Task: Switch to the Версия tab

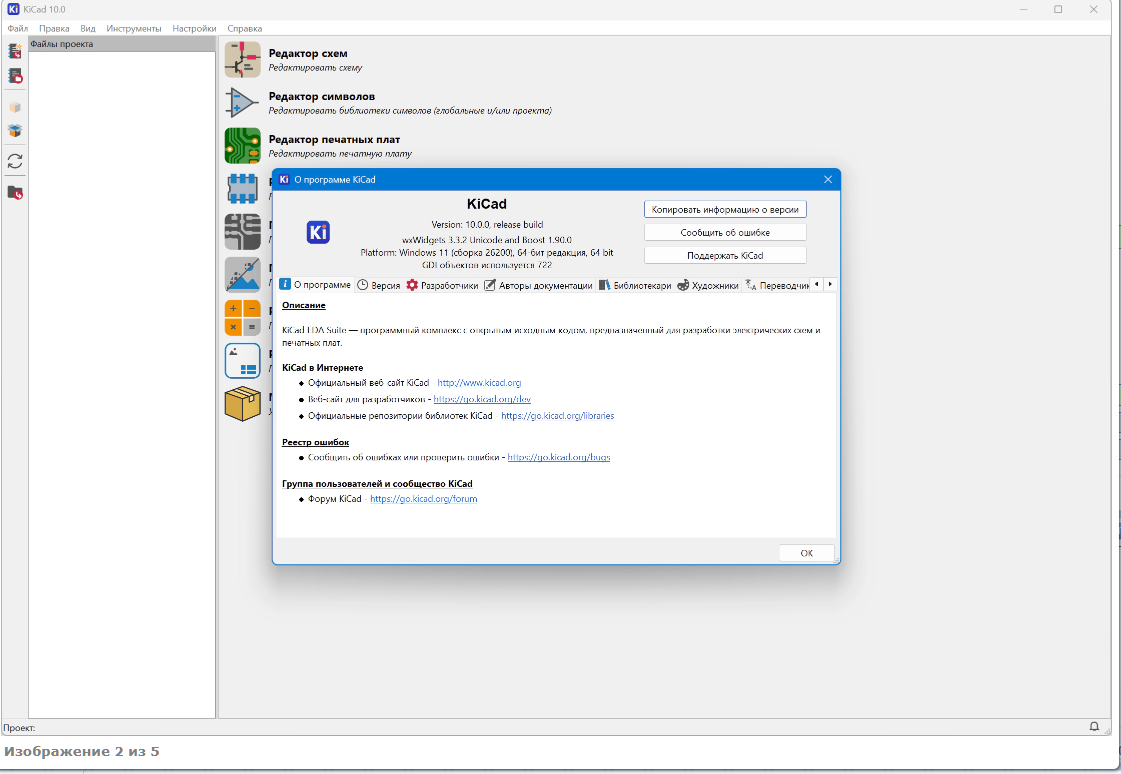Action: coord(379,285)
